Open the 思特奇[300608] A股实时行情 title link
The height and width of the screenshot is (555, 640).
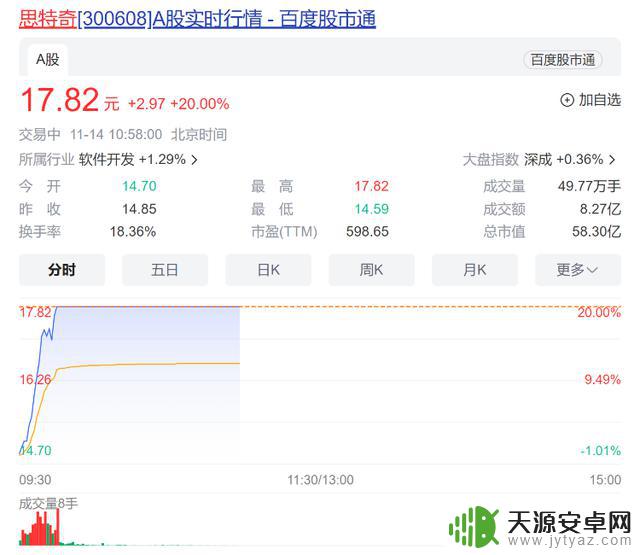click(x=197, y=19)
